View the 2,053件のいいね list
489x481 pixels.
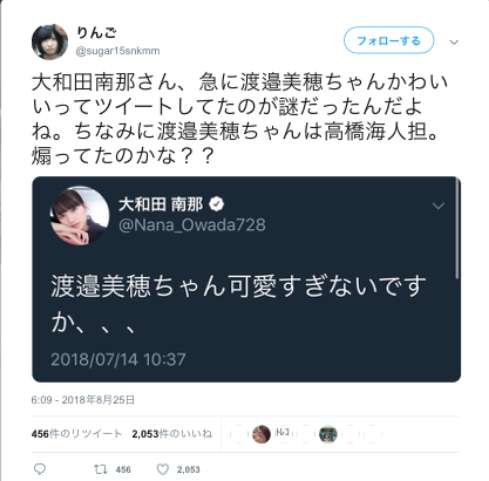172,434
